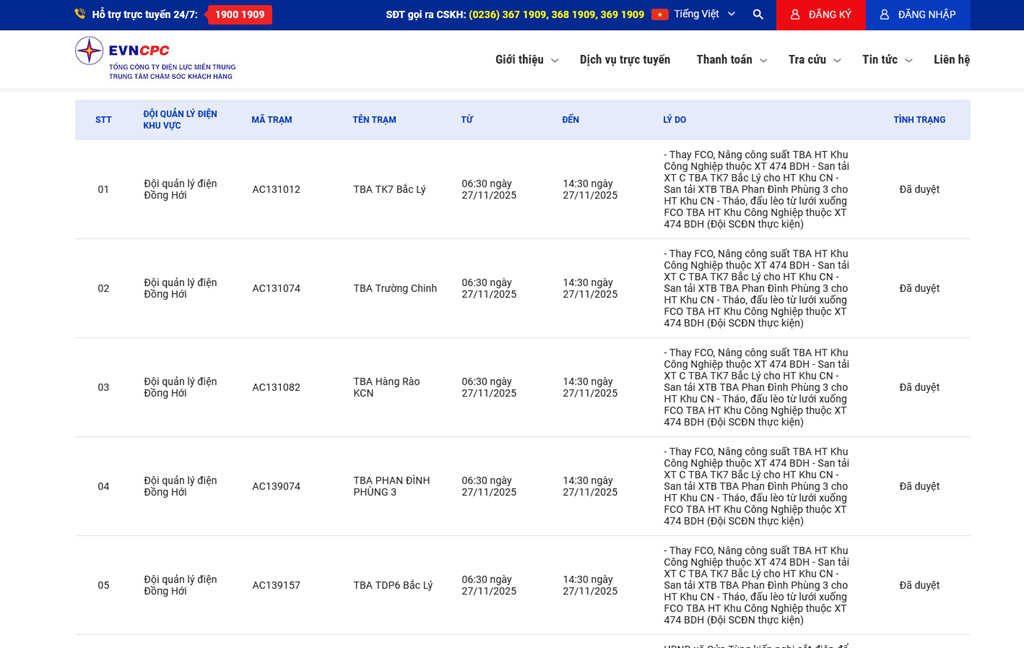Click the EVNCPC logo

pos(155,58)
